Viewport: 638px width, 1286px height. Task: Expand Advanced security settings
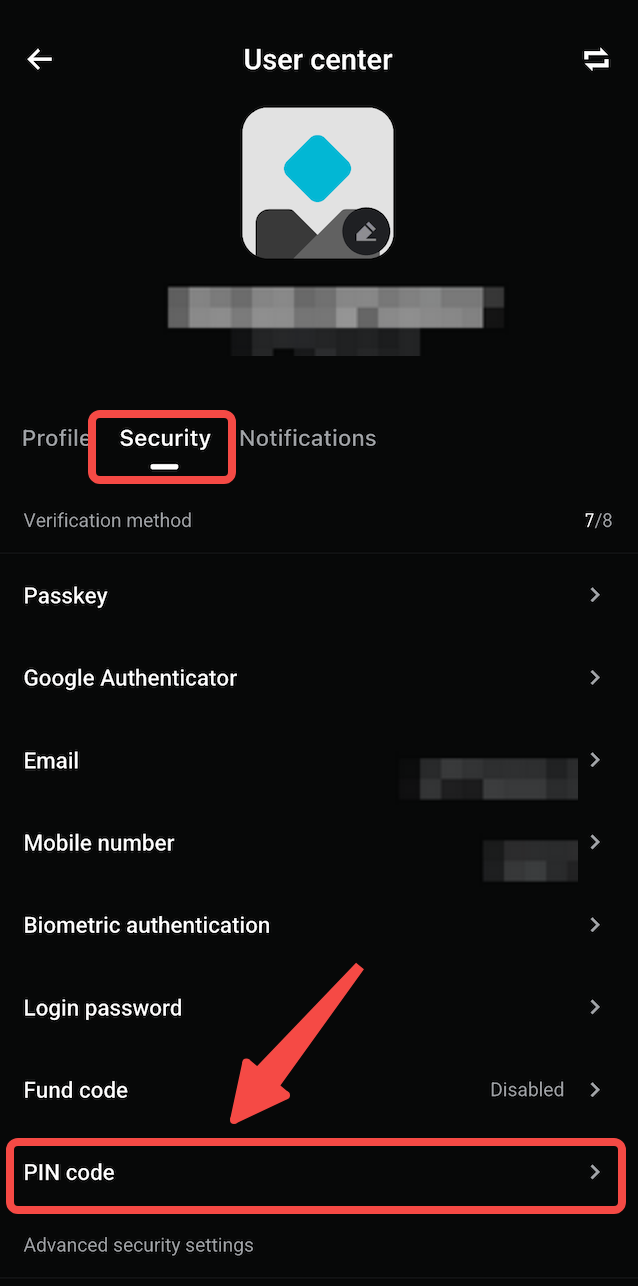click(x=138, y=1245)
